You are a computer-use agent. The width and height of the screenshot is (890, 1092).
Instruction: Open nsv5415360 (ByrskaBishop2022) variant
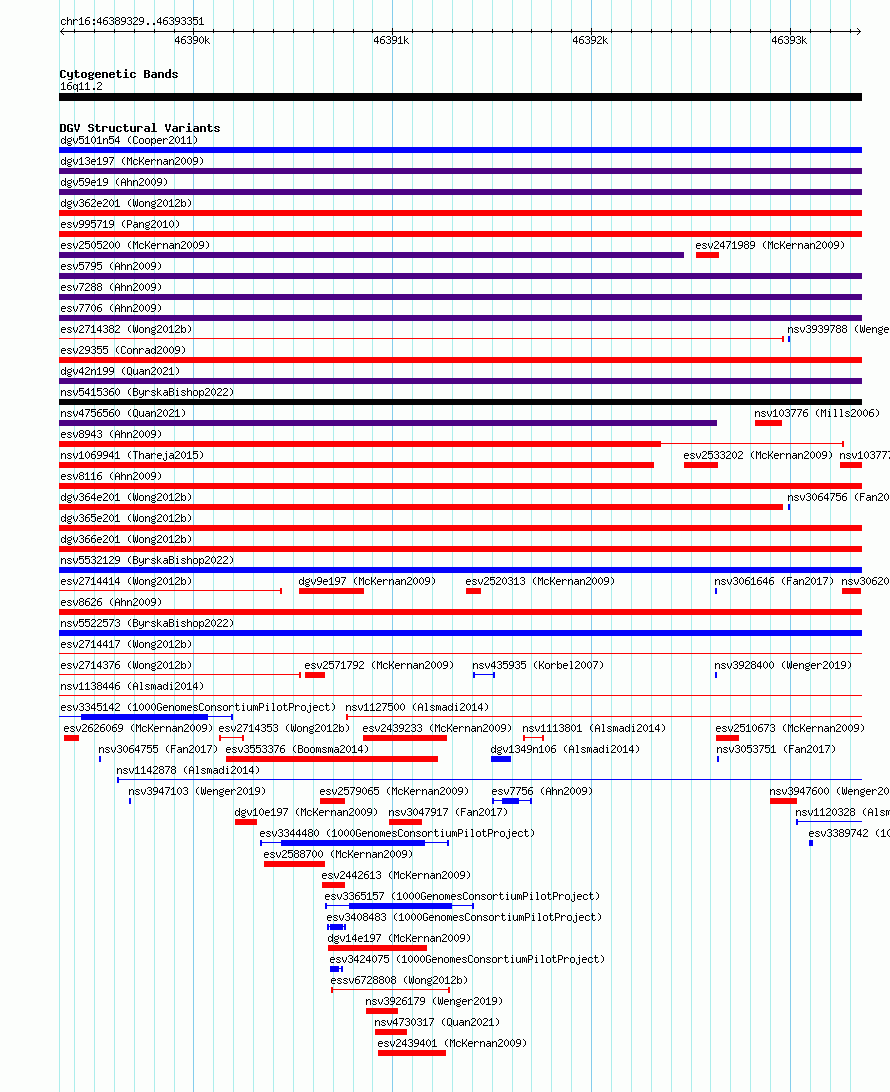click(147, 392)
